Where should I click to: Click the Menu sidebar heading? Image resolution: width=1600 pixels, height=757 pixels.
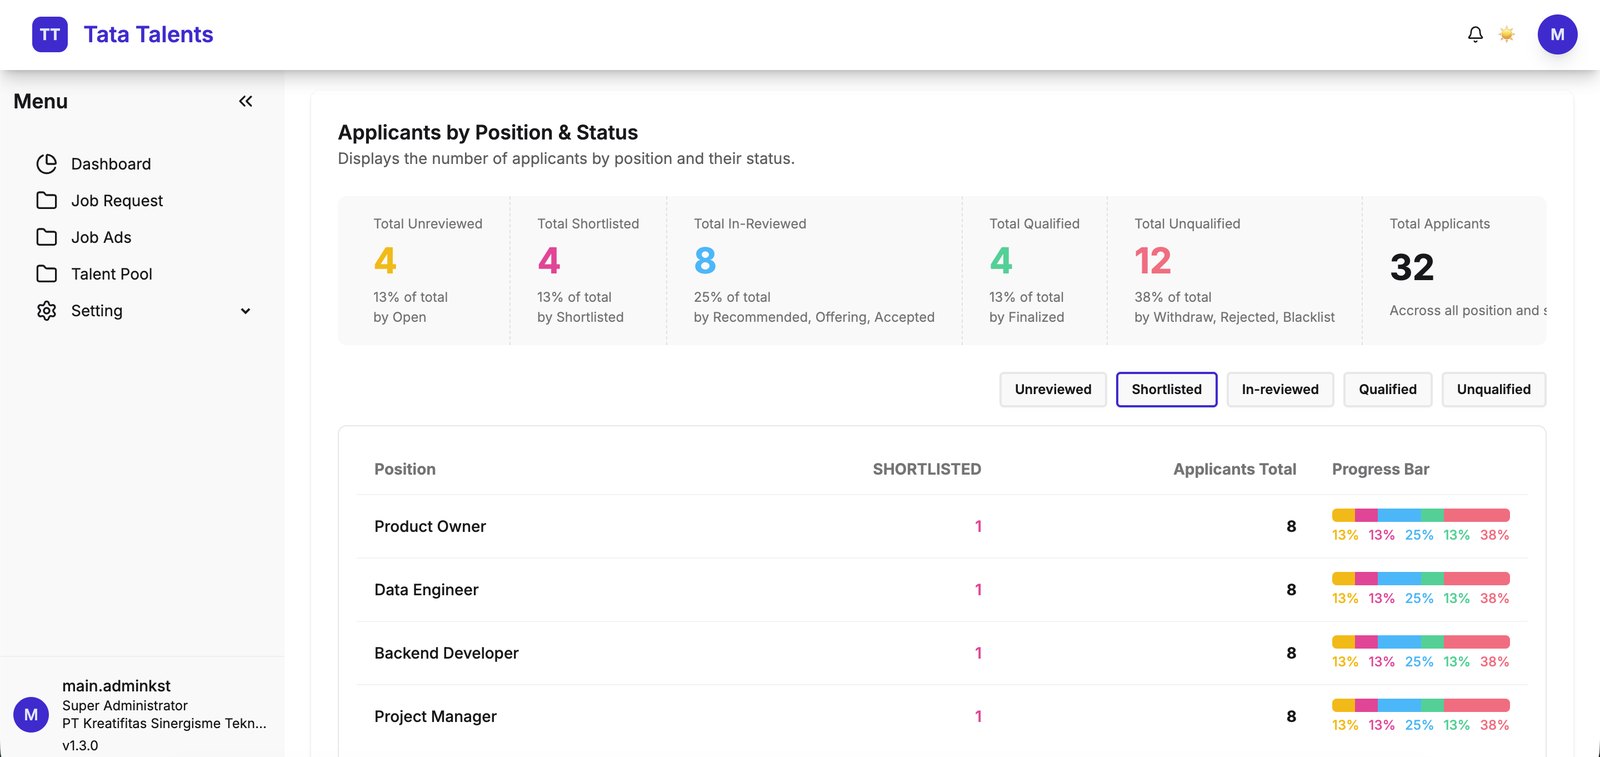point(41,101)
